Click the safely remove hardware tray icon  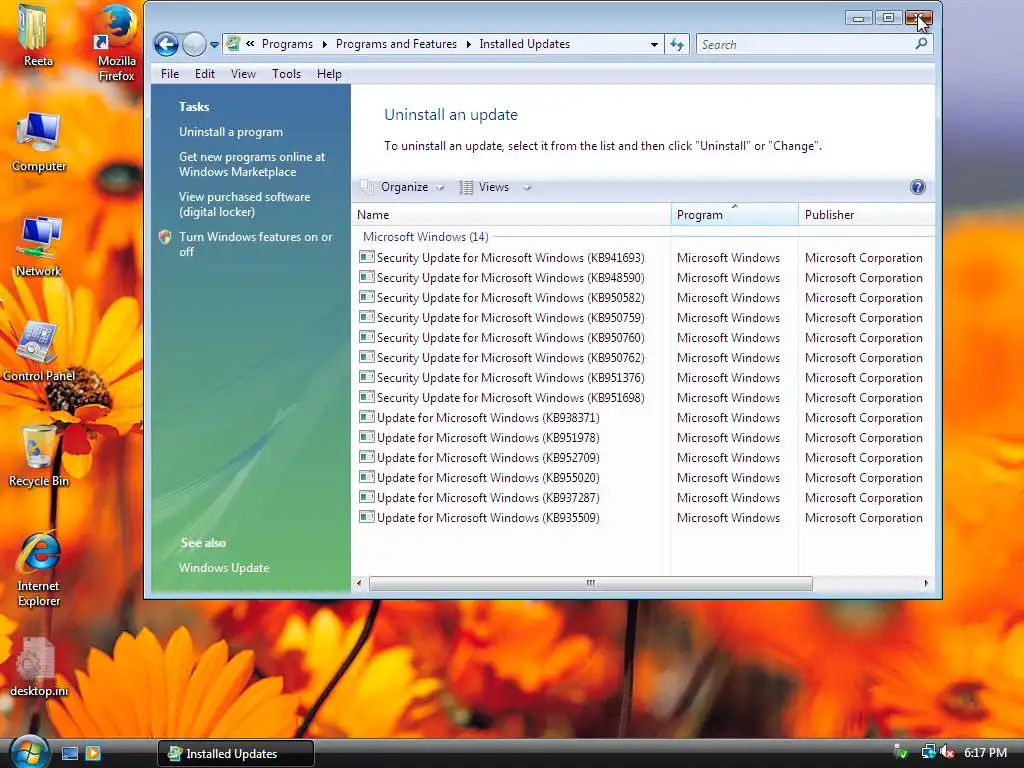click(901, 753)
